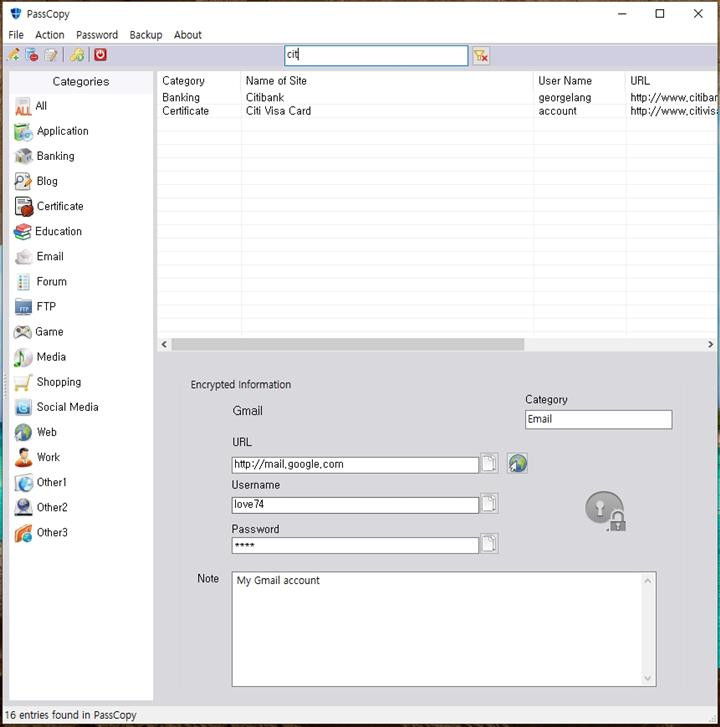This screenshot has height=727, width=720.
Task: Click the Note scroll down arrow
Action: click(x=648, y=678)
